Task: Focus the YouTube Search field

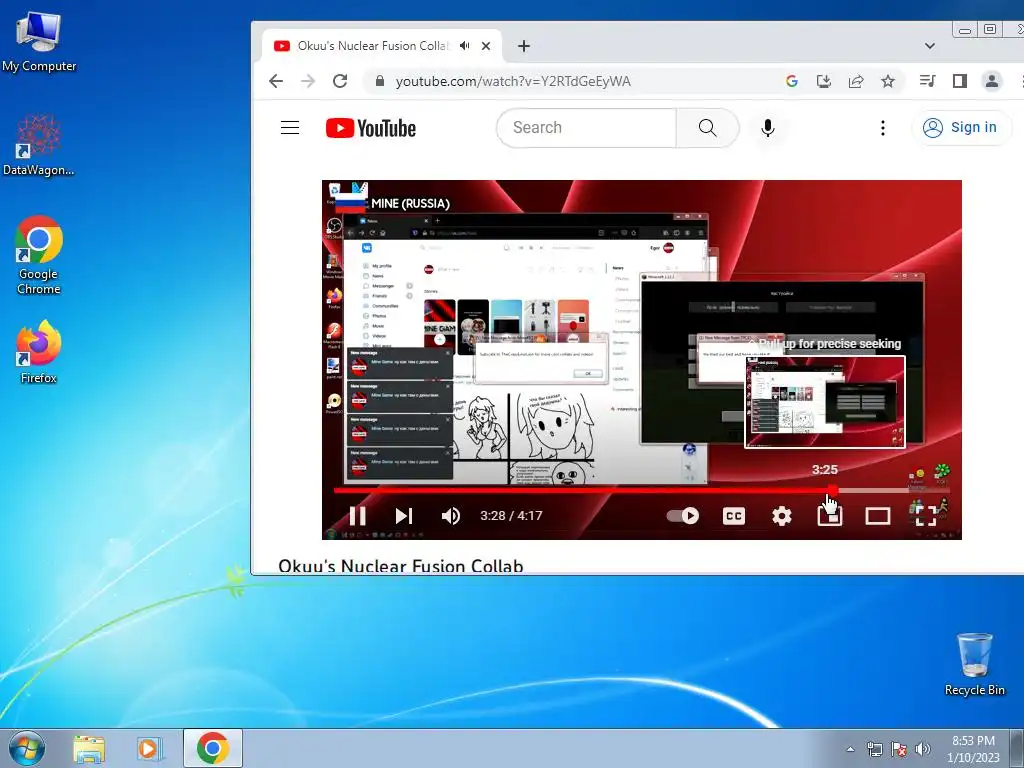Action: click(586, 128)
